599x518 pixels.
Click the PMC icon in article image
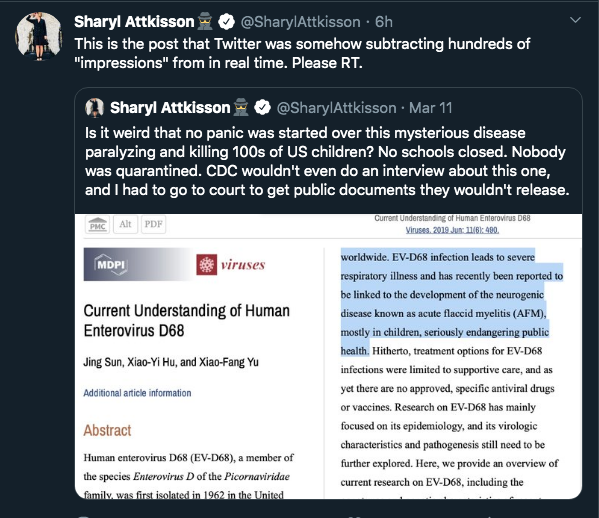(97, 225)
